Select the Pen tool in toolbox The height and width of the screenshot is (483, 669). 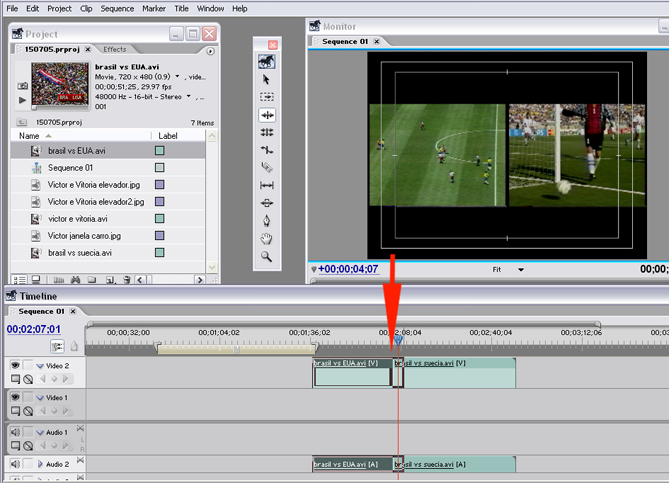coord(267,220)
